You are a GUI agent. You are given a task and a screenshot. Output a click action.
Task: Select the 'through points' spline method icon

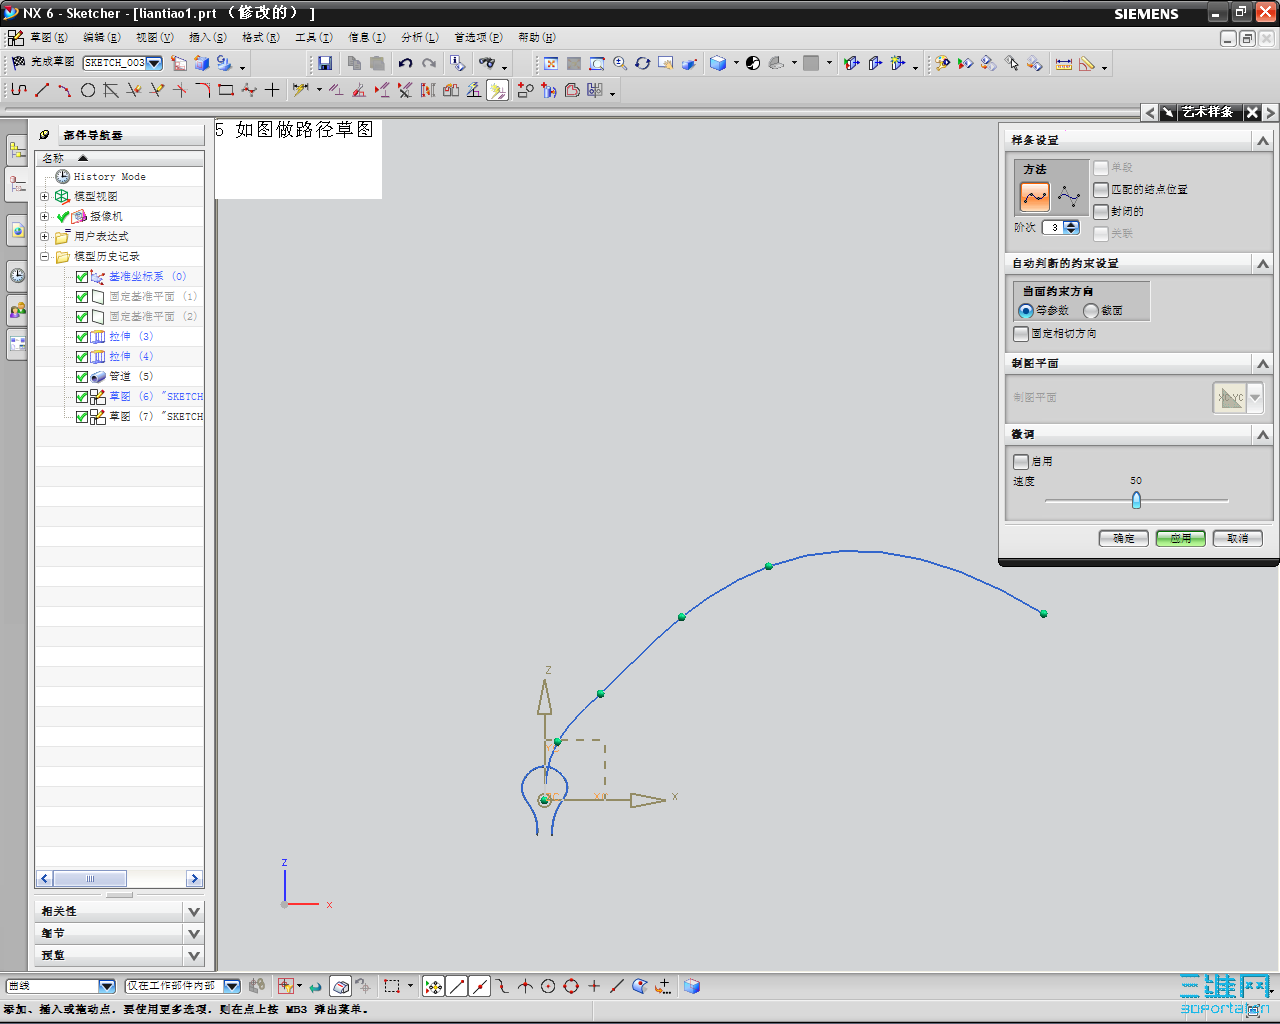(1035, 196)
